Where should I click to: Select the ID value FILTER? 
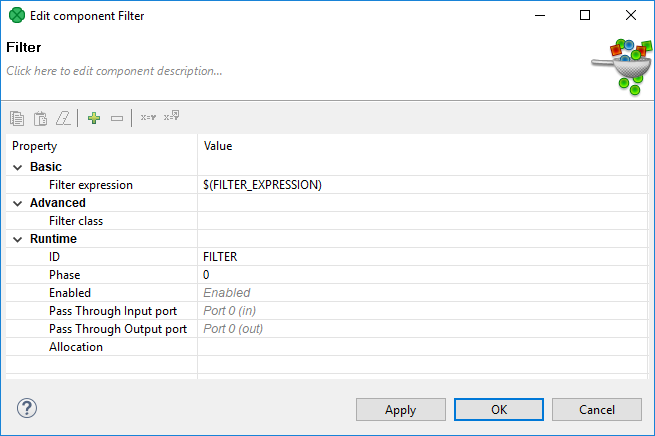[x=220, y=257]
